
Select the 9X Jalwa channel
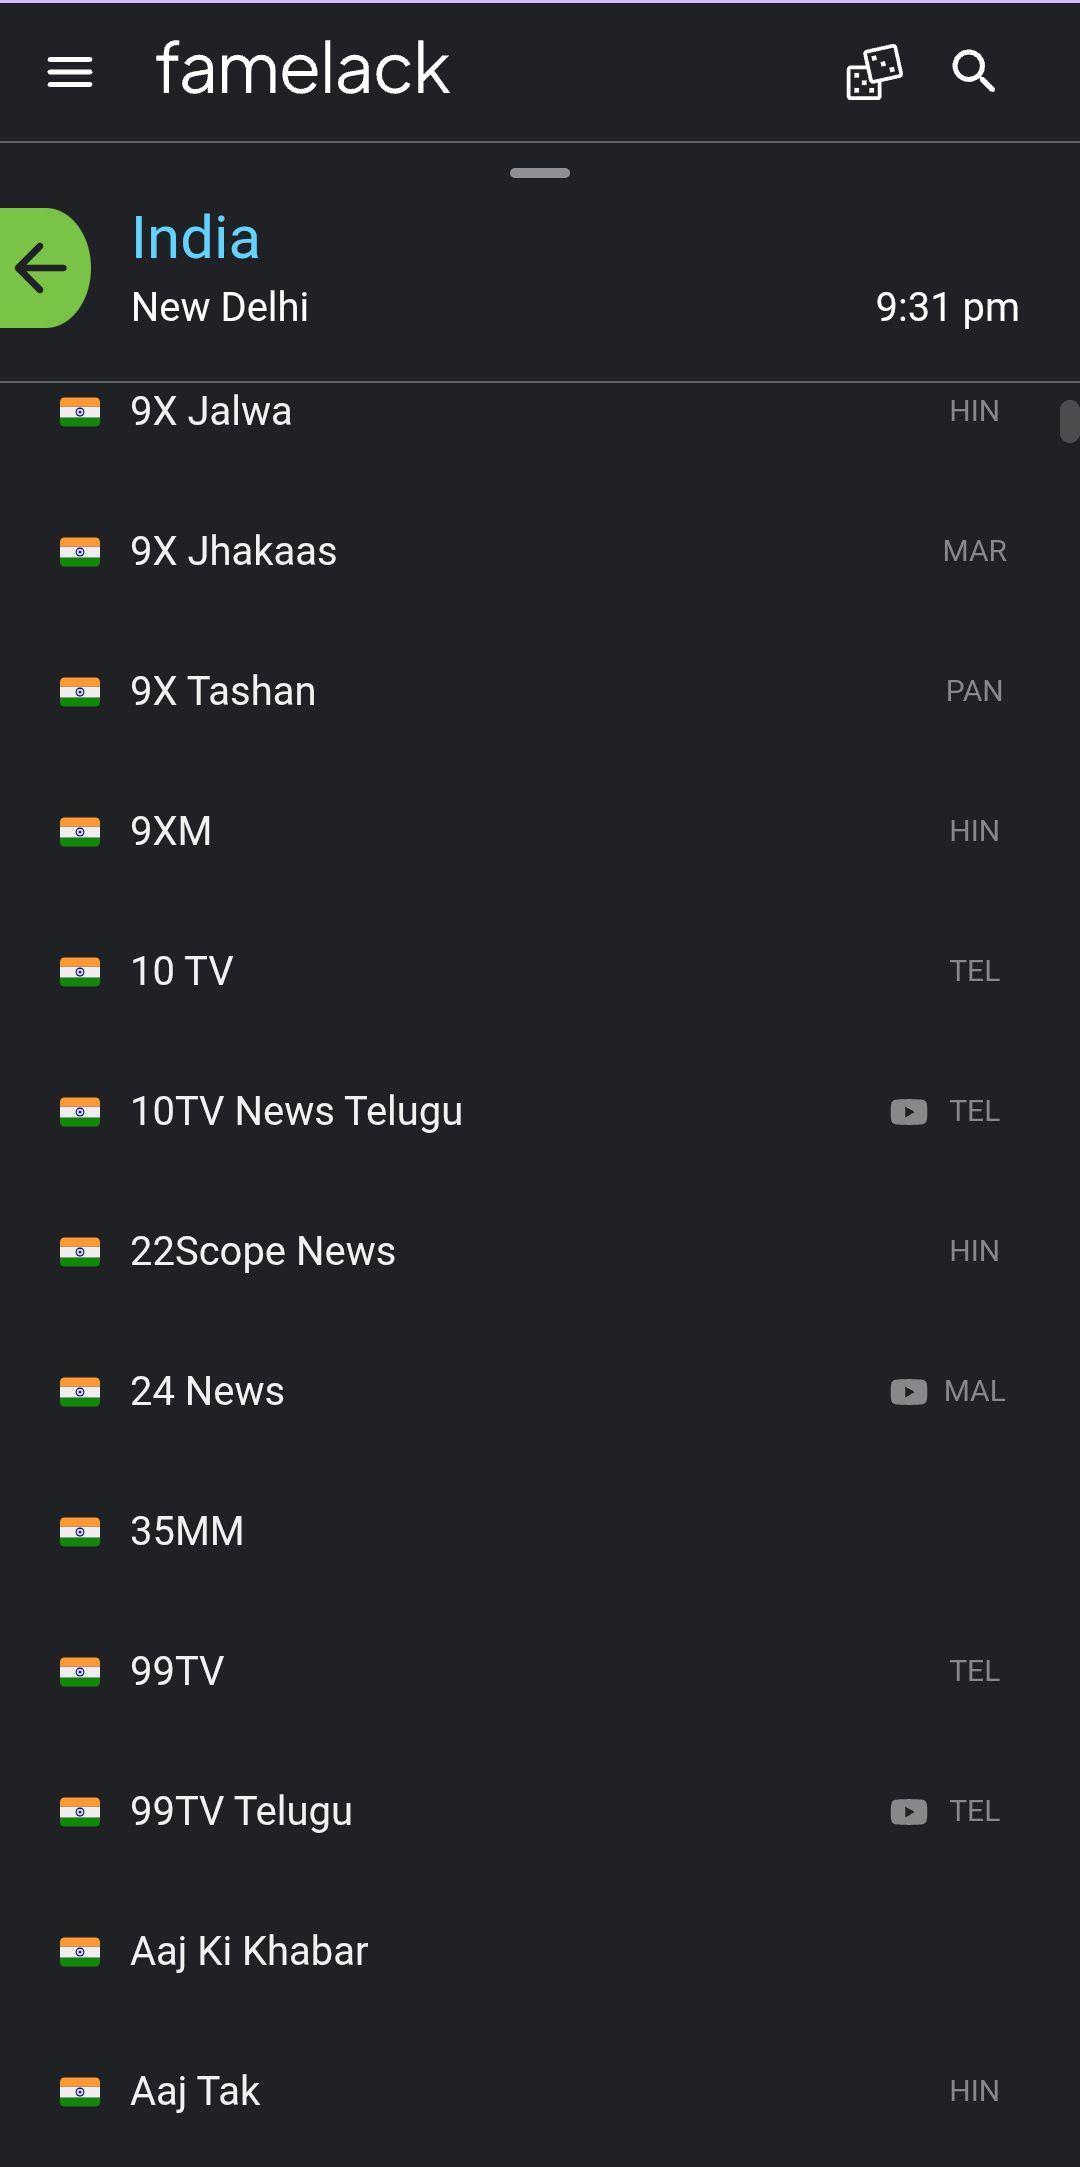pyautogui.click(x=211, y=412)
